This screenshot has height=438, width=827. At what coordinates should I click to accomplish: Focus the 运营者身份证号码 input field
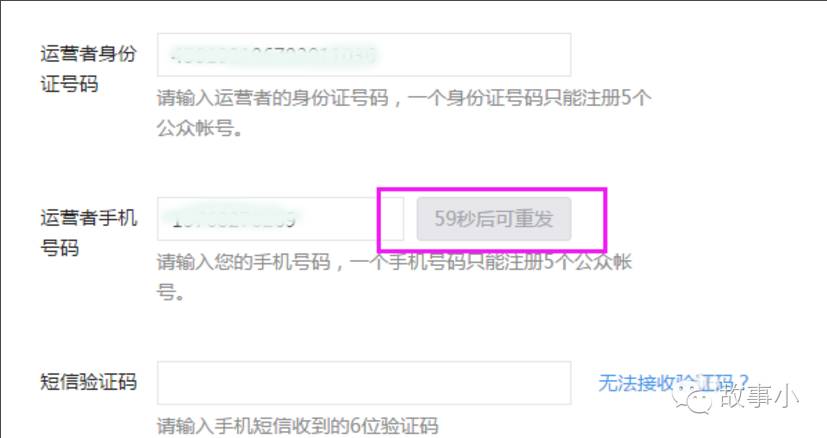[x=364, y=55]
